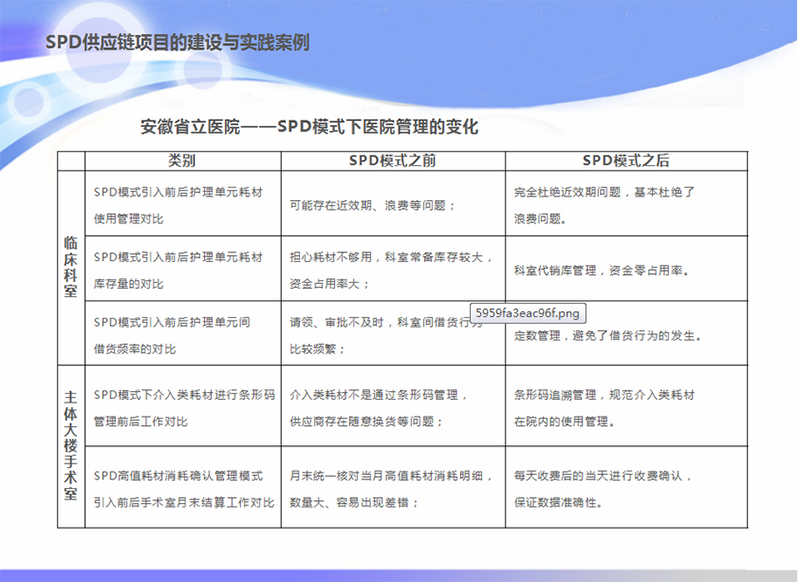Click the slide title 'SPD供应链项目的建设与实践案例'
Viewport: 800px width, 582px height.
click(178, 42)
